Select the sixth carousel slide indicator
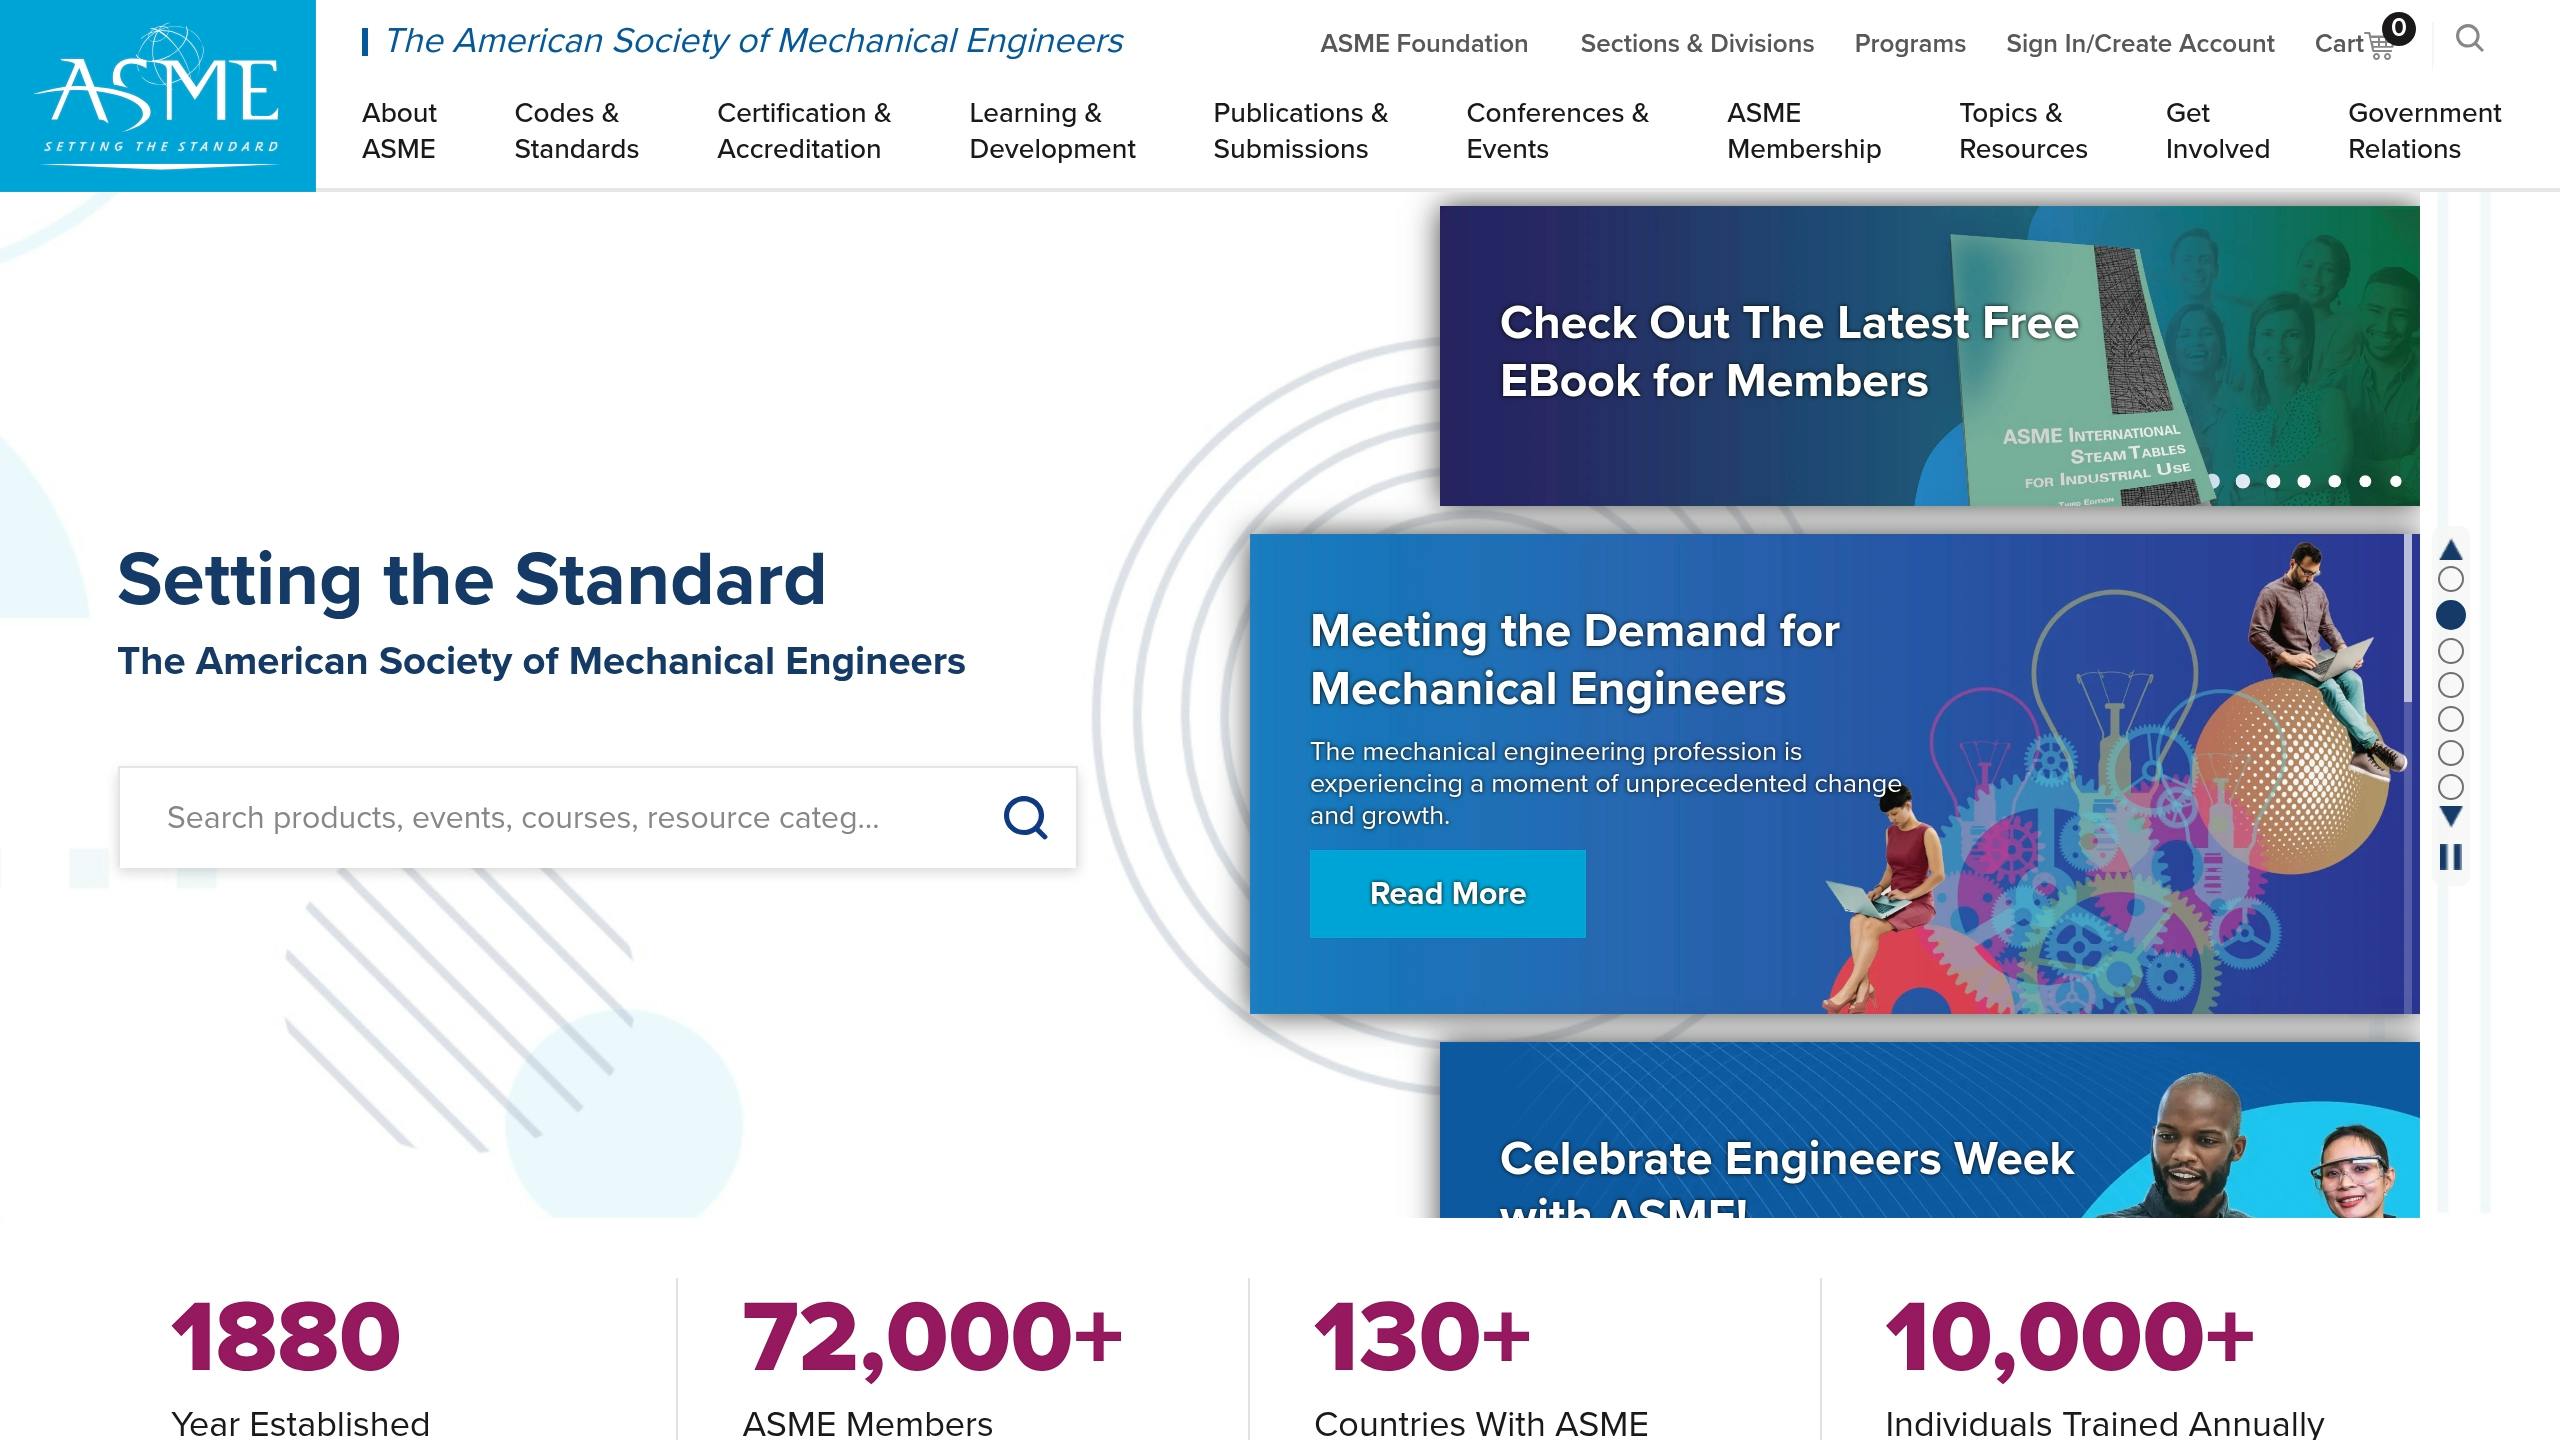2560x1440 pixels. [2450, 753]
